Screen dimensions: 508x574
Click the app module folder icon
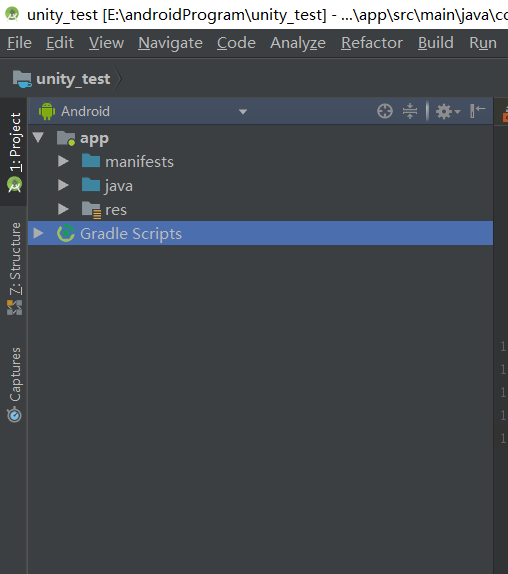coord(66,138)
